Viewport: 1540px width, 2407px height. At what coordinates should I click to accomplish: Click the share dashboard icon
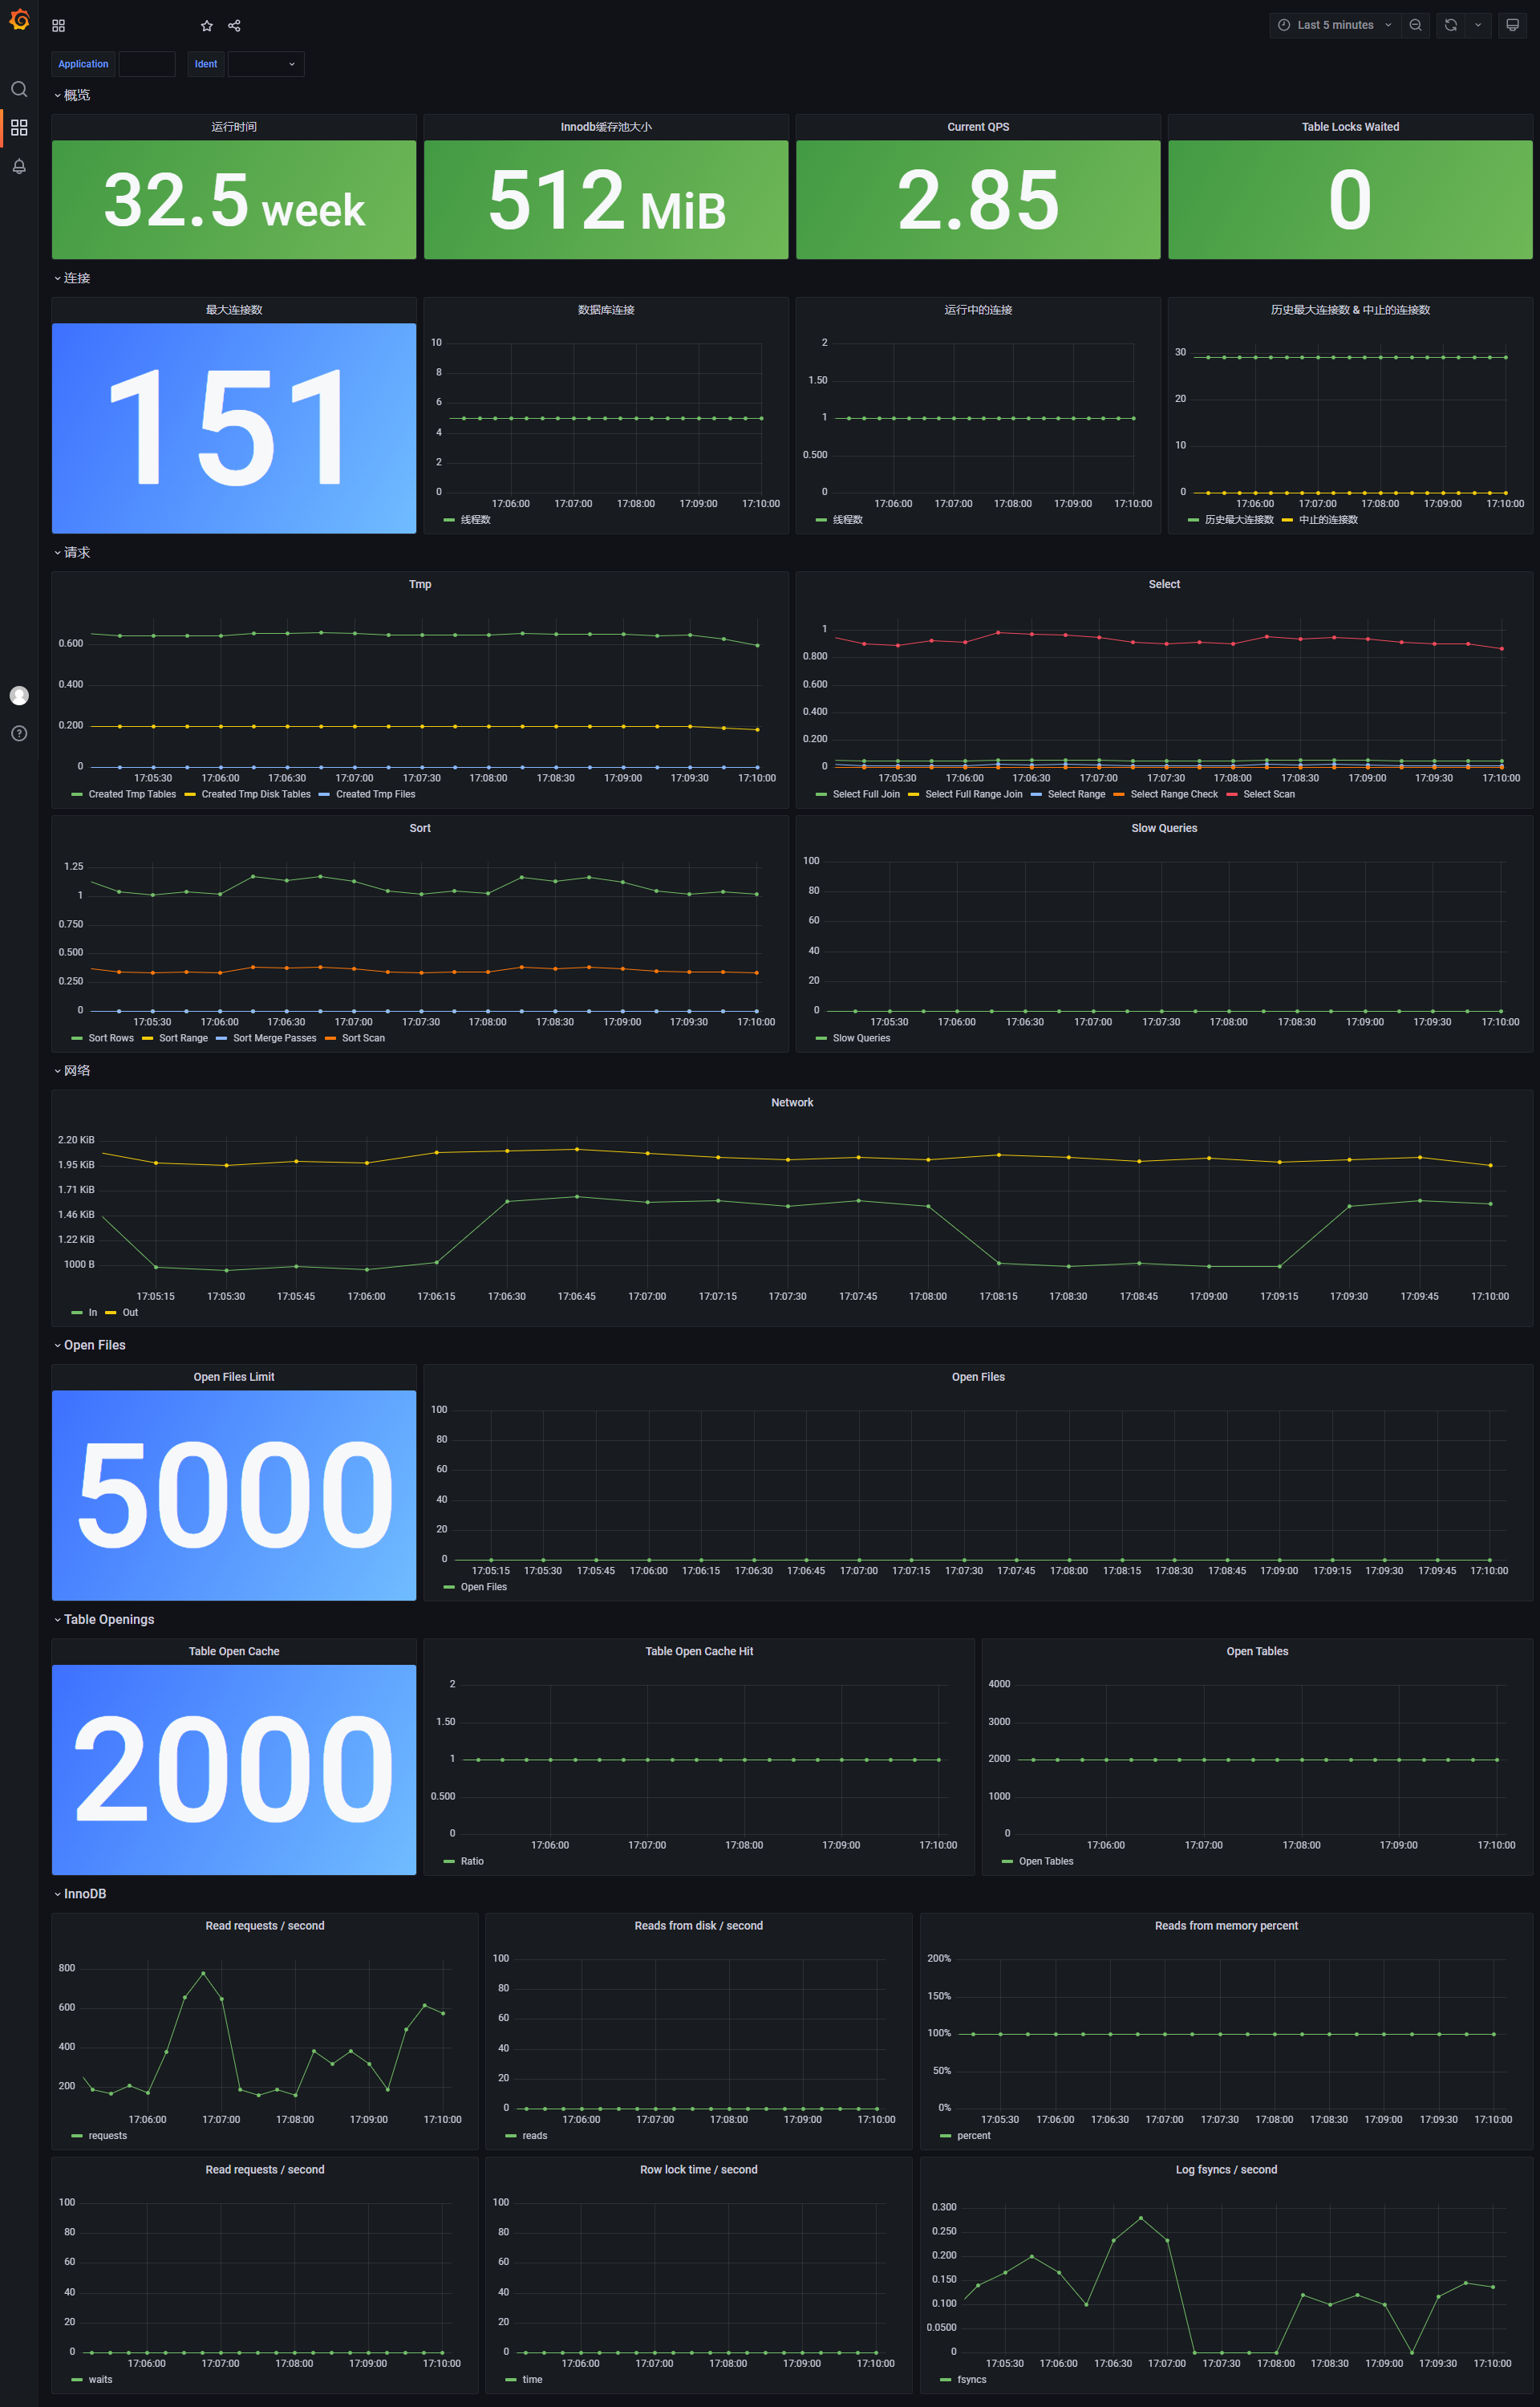(234, 26)
